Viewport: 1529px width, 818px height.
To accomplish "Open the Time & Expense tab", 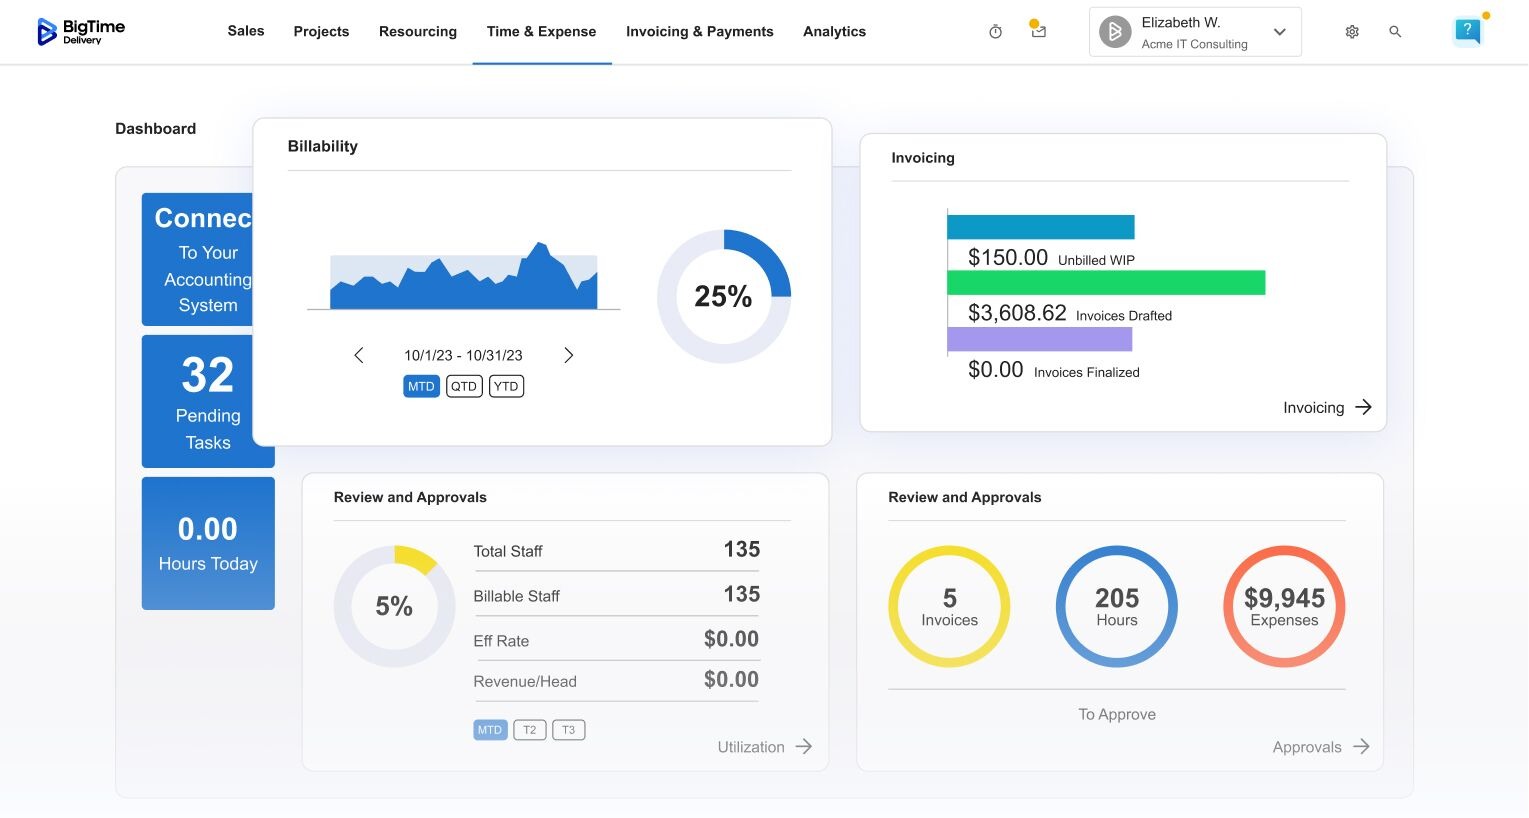I will point(541,32).
